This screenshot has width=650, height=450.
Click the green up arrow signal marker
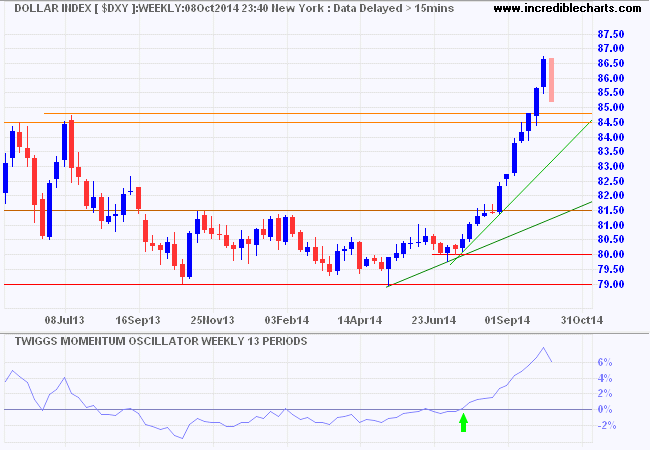pyautogui.click(x=463, y=423)
